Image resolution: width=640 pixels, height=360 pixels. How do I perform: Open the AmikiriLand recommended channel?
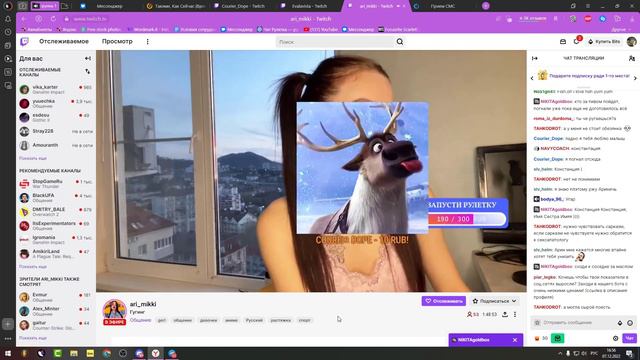[x=56, y=253]
